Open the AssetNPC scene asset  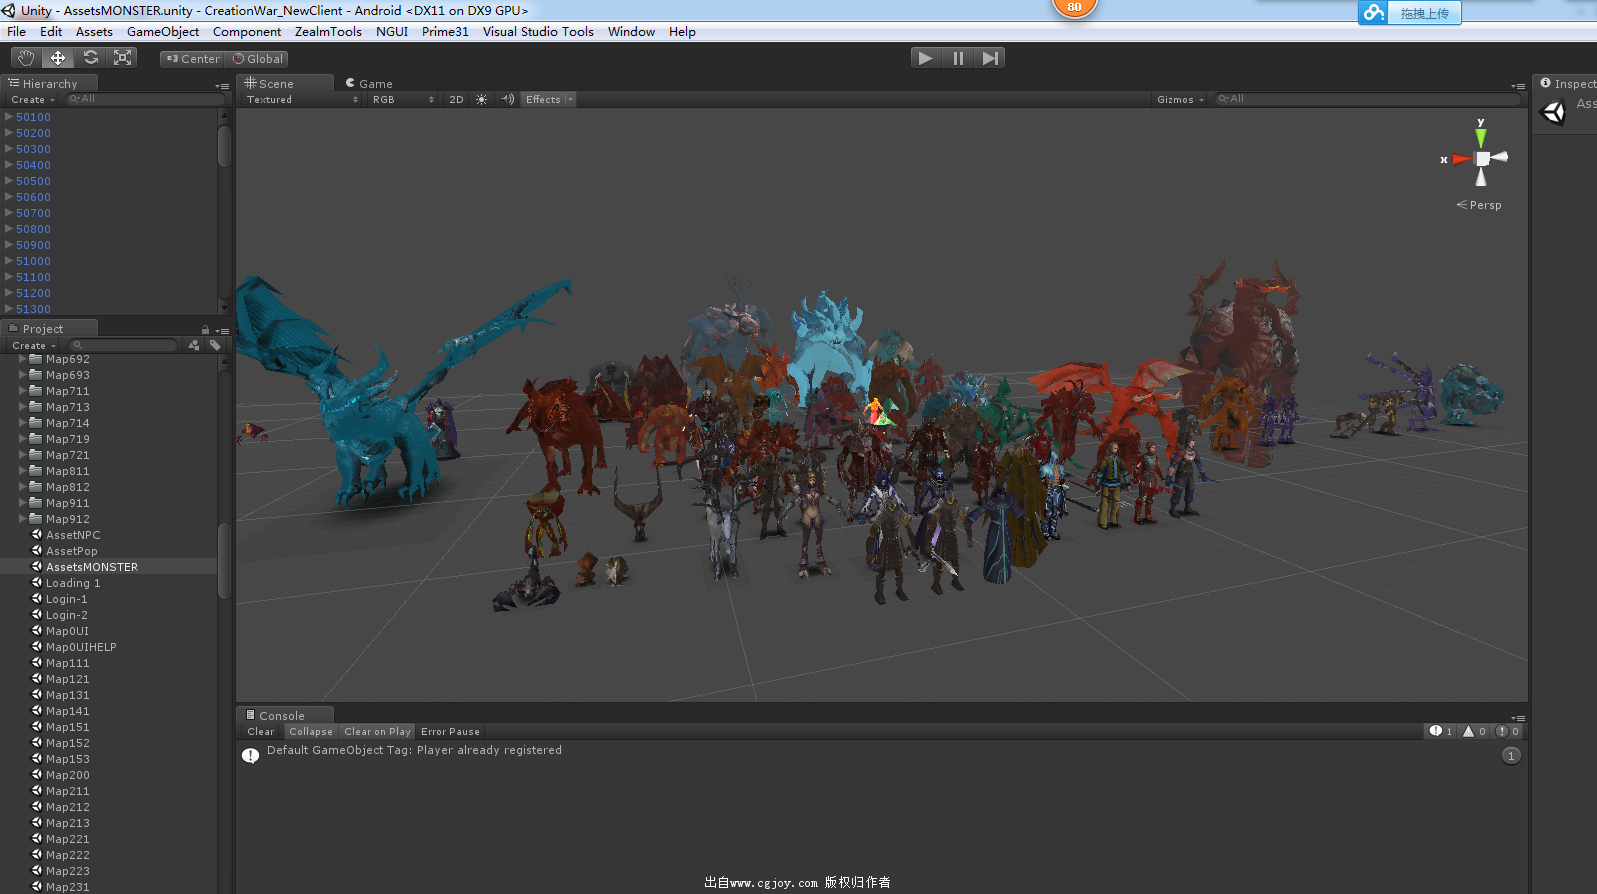73,535
